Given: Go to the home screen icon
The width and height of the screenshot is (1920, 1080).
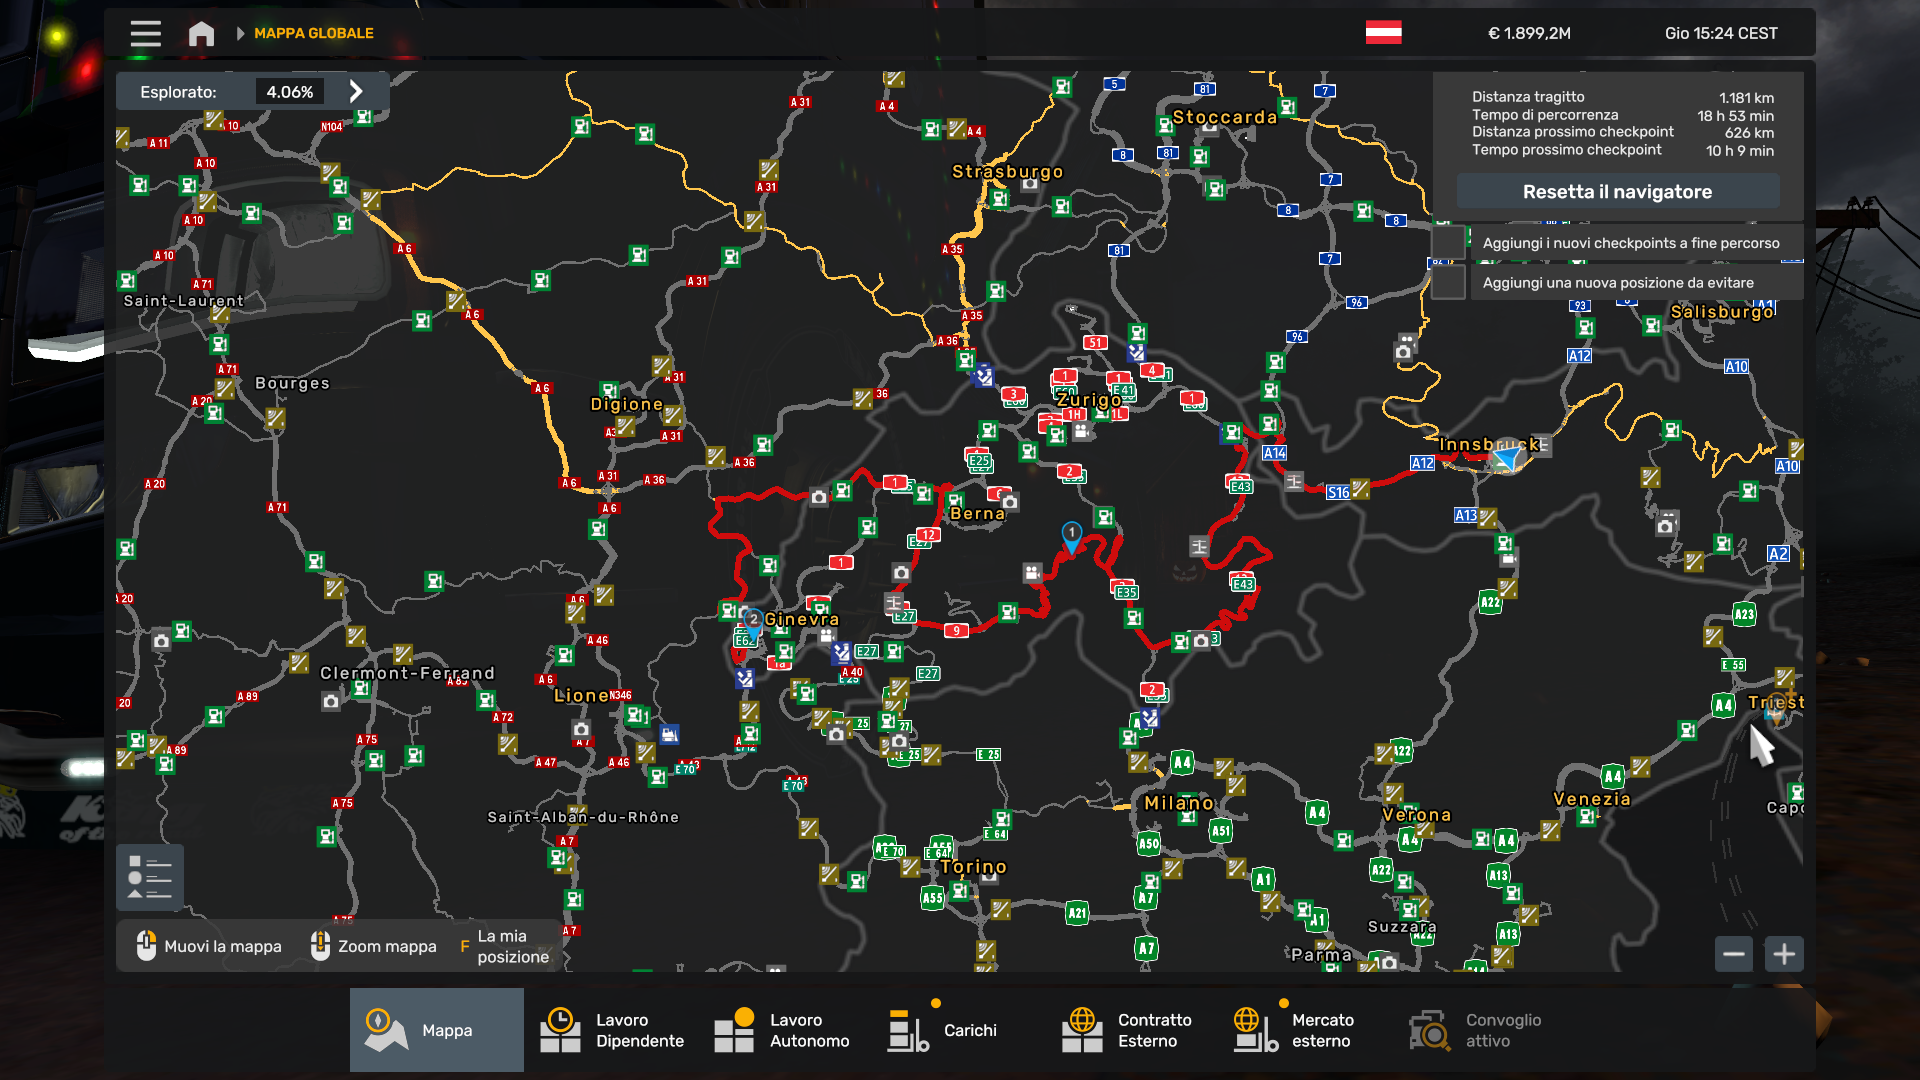Looking at the screenshot, I should click(x=201, y=34).
